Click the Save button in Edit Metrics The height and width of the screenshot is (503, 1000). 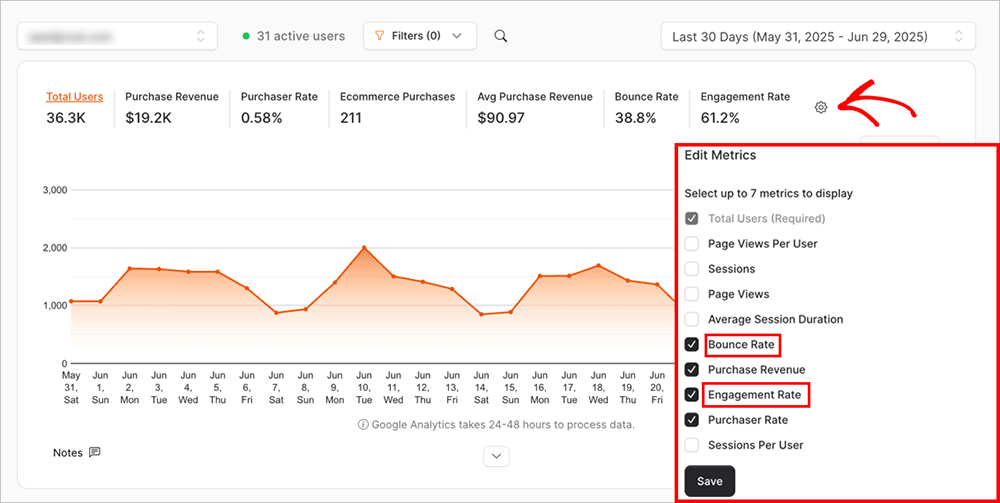pos(709,481)
